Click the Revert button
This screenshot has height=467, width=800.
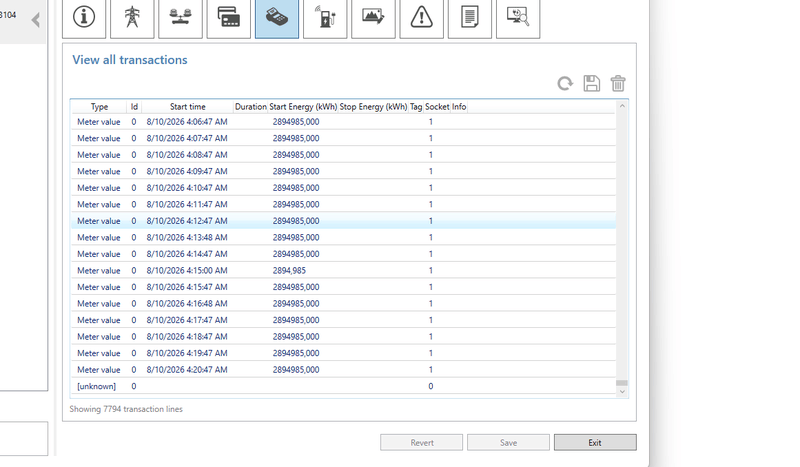click(421, 443)
